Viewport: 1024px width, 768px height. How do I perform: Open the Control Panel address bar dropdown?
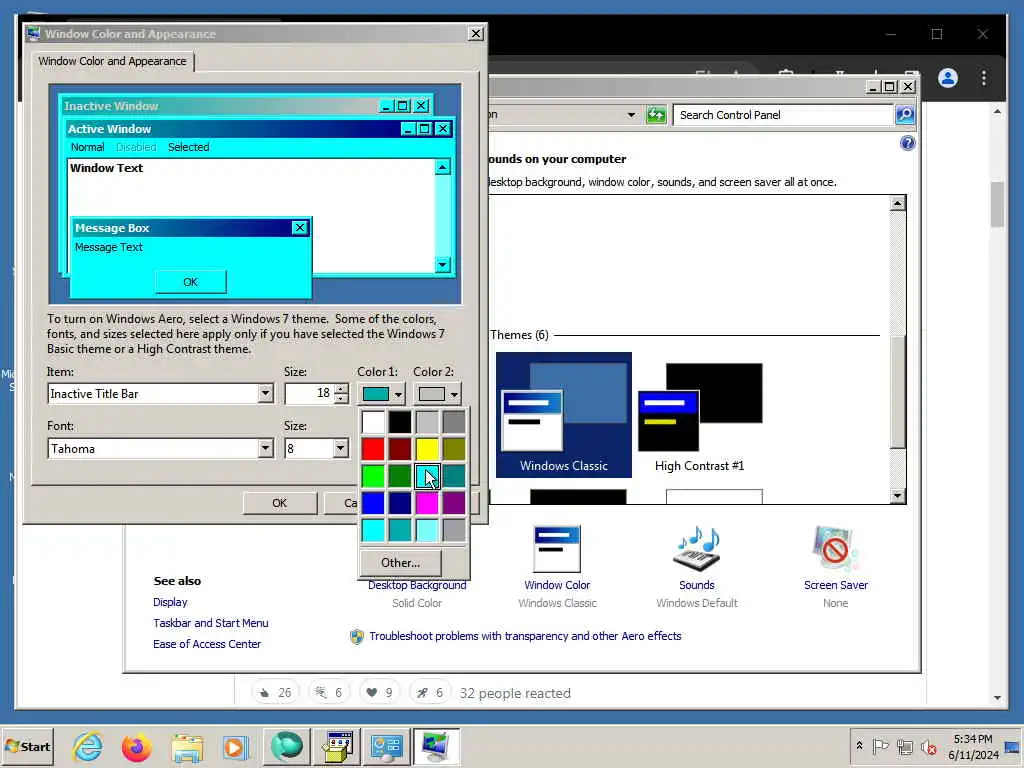click(x=631, y=115)
